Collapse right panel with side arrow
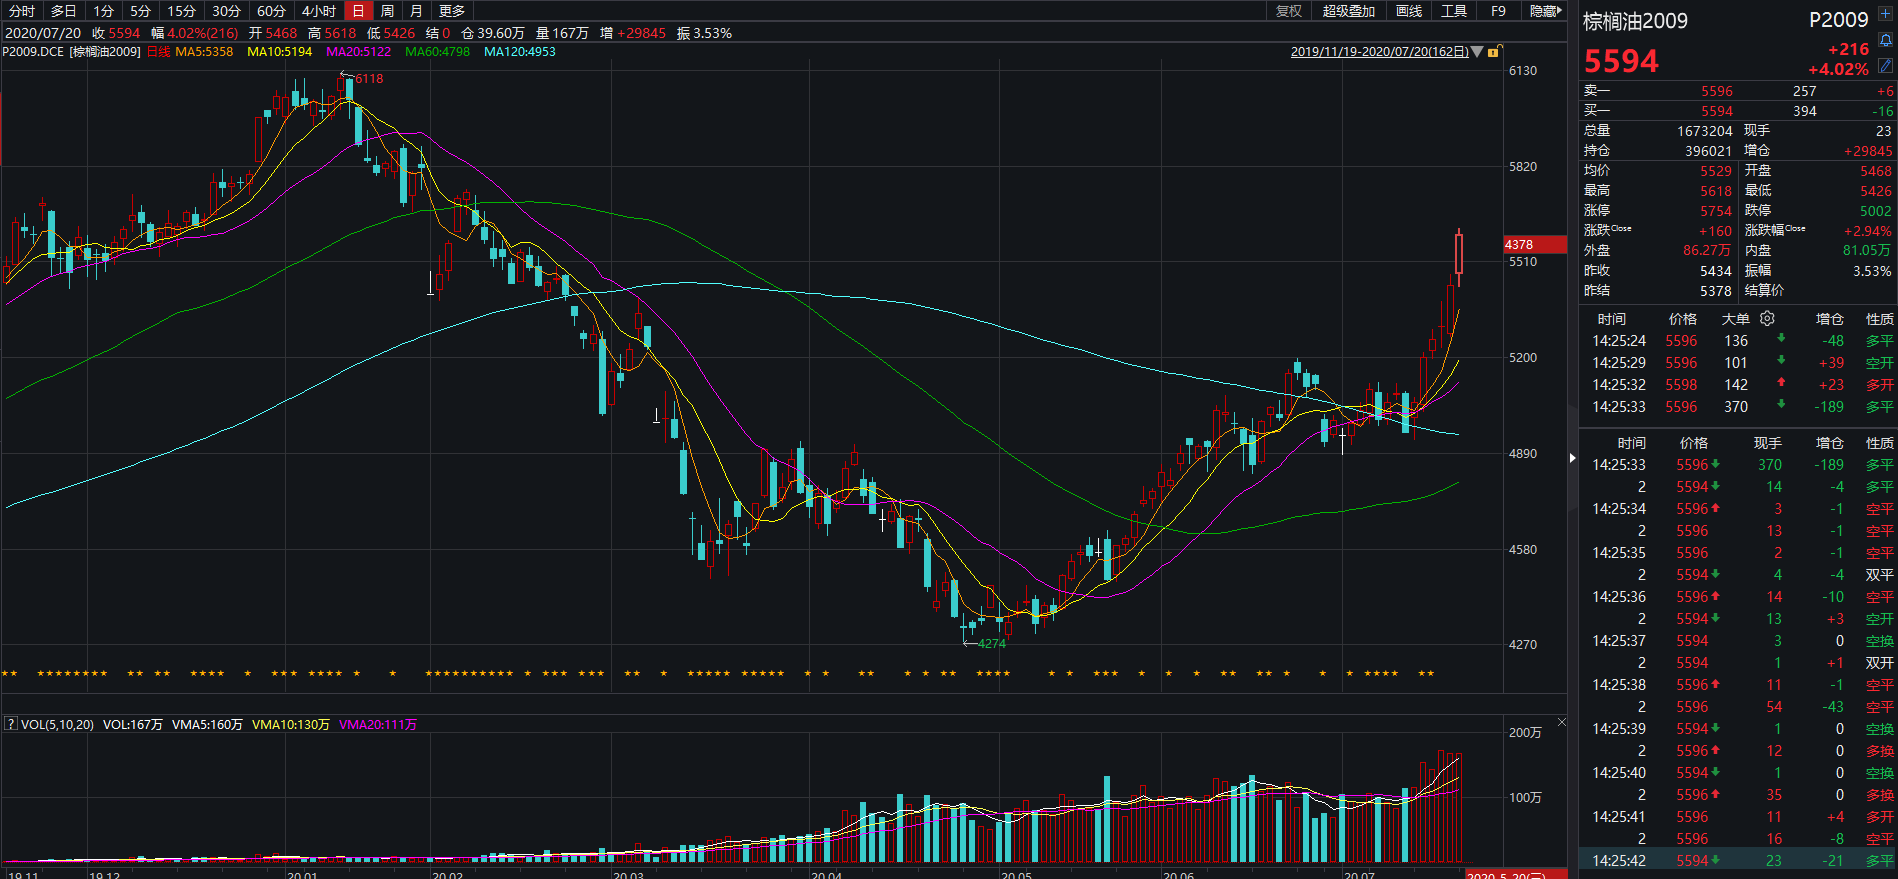The image size is (1898, 879). pyautogui.click(x=1572, y=458)
